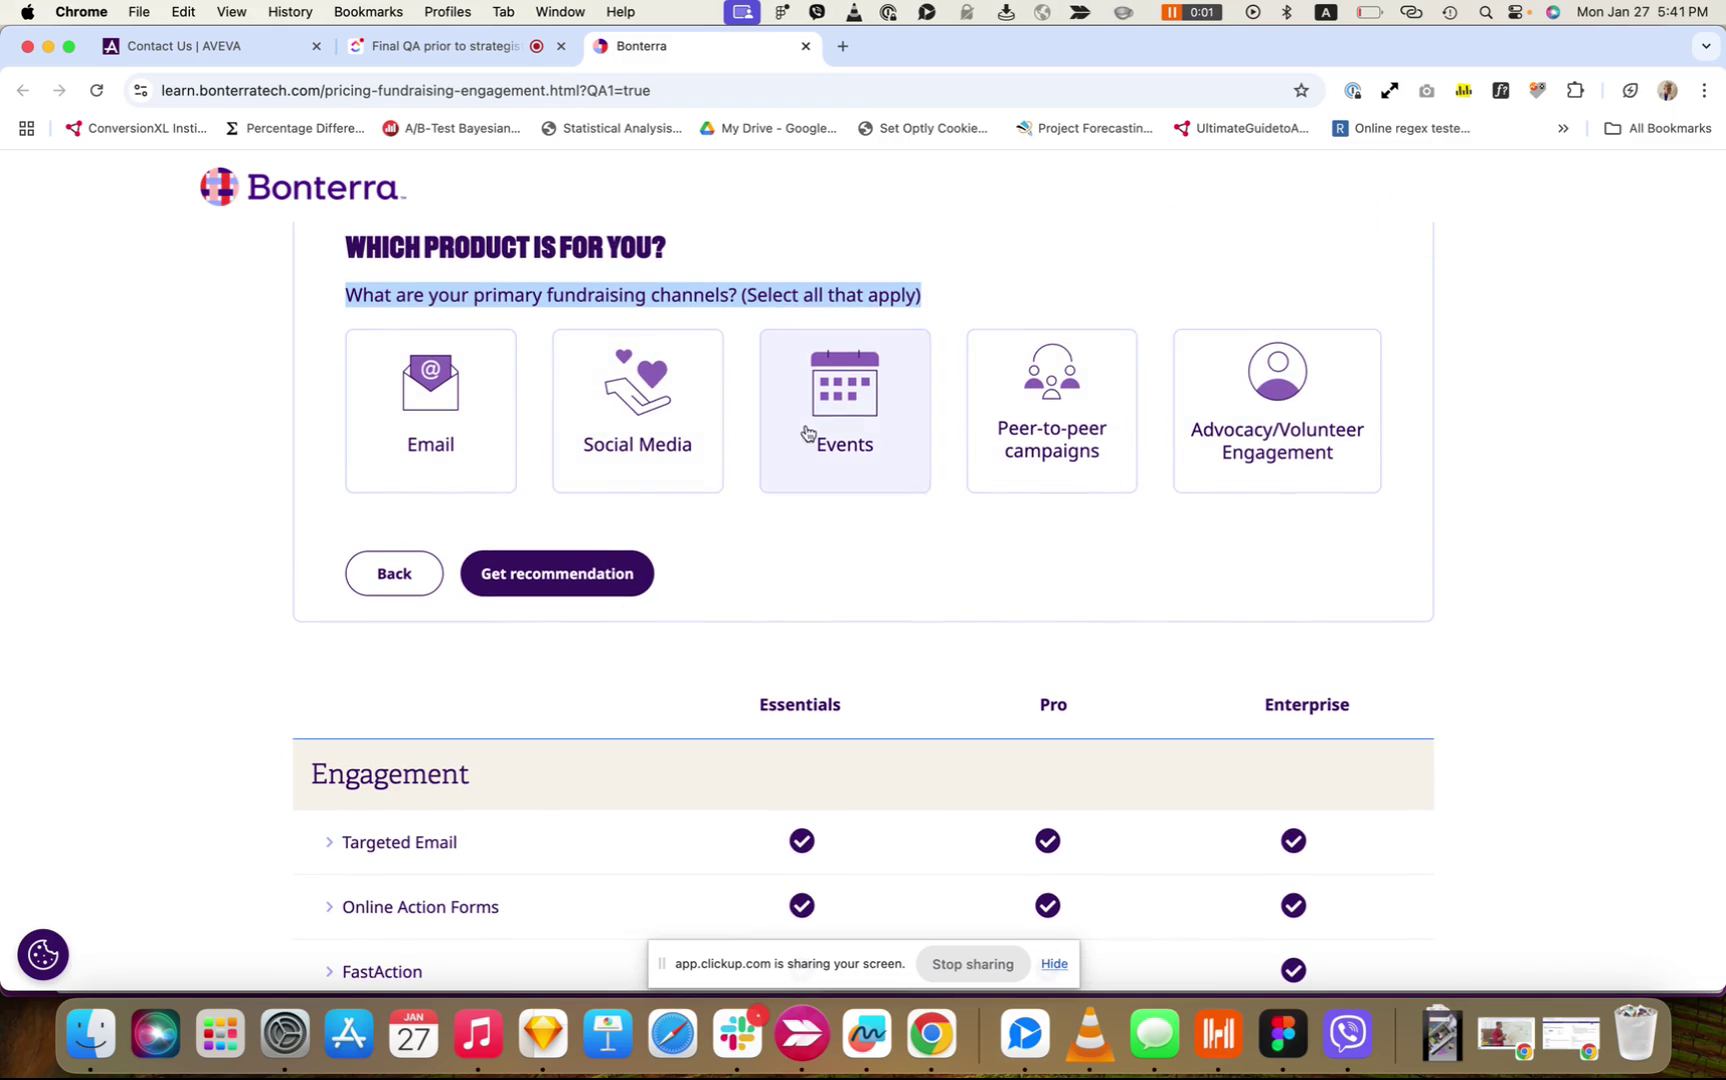Viewport: 1726px width, 1080px height.
Task: Switch to the Final QA prior tab
Action: point(445,46)
